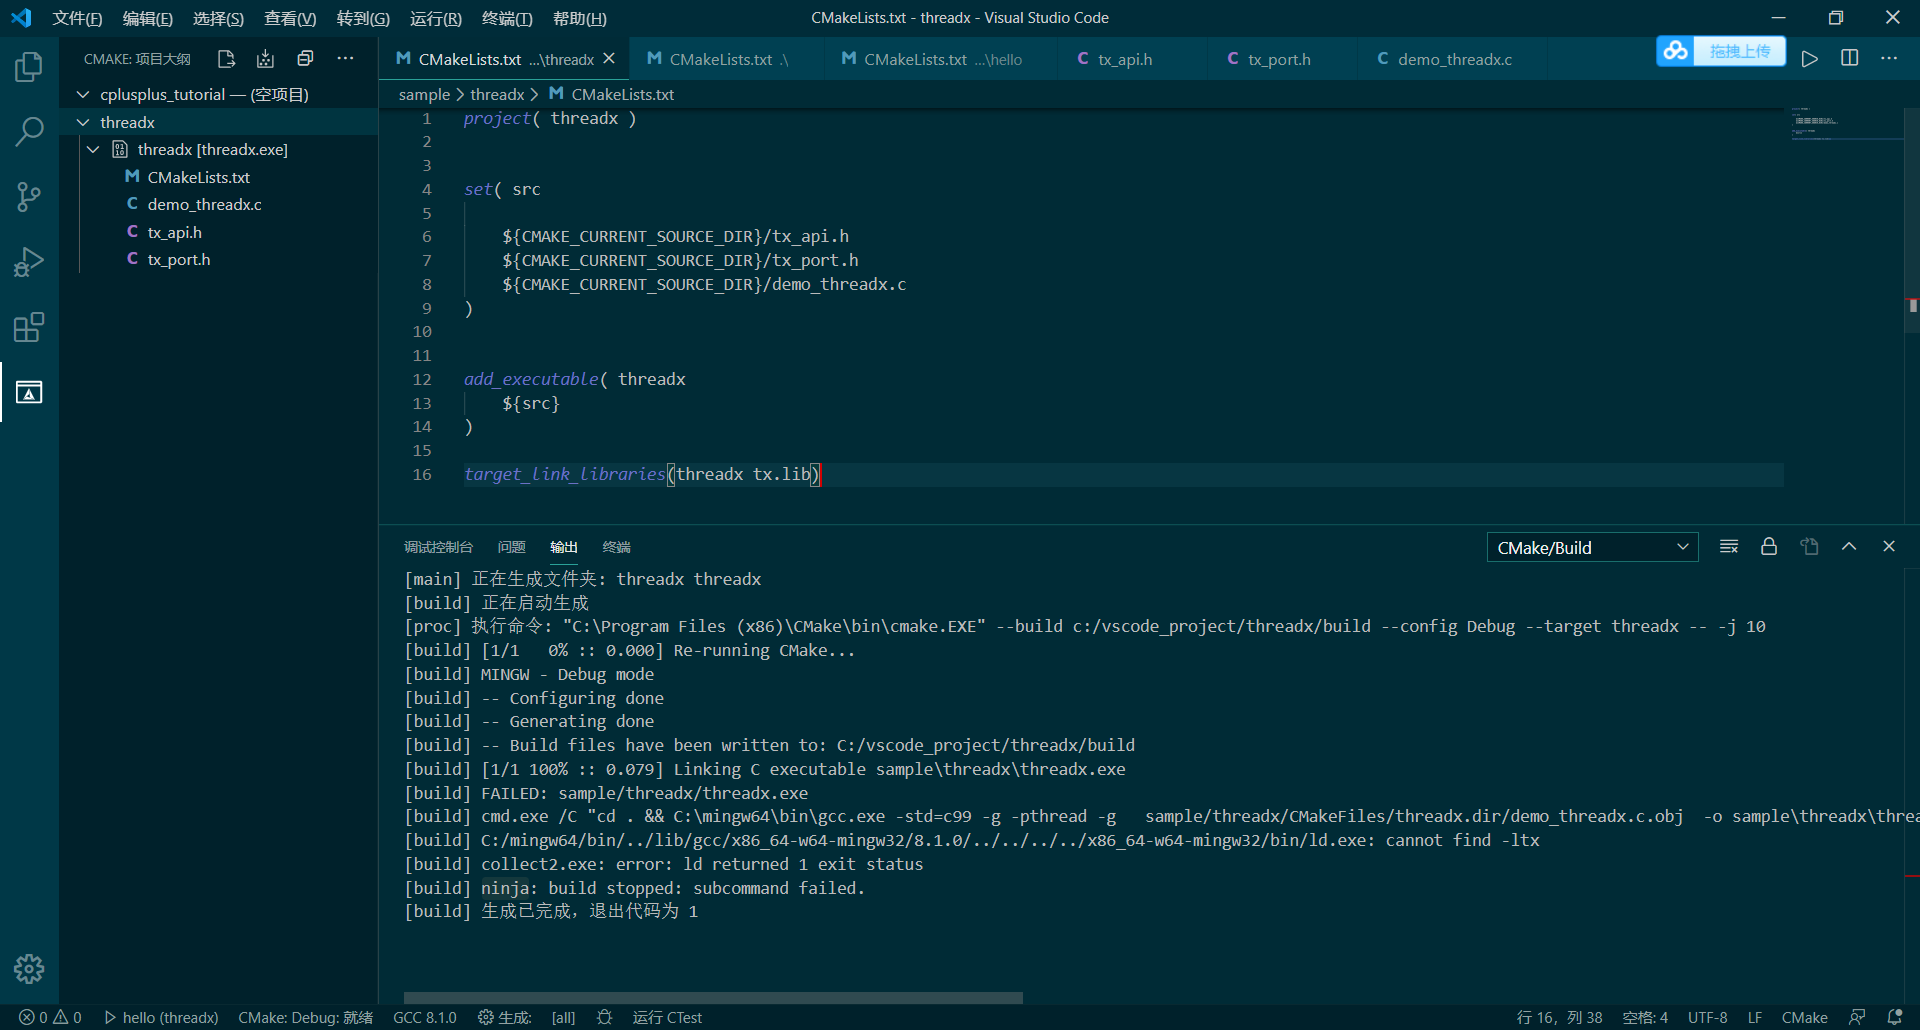
Task: Click the output panel horizontal scrollbar
Action: 713,997
